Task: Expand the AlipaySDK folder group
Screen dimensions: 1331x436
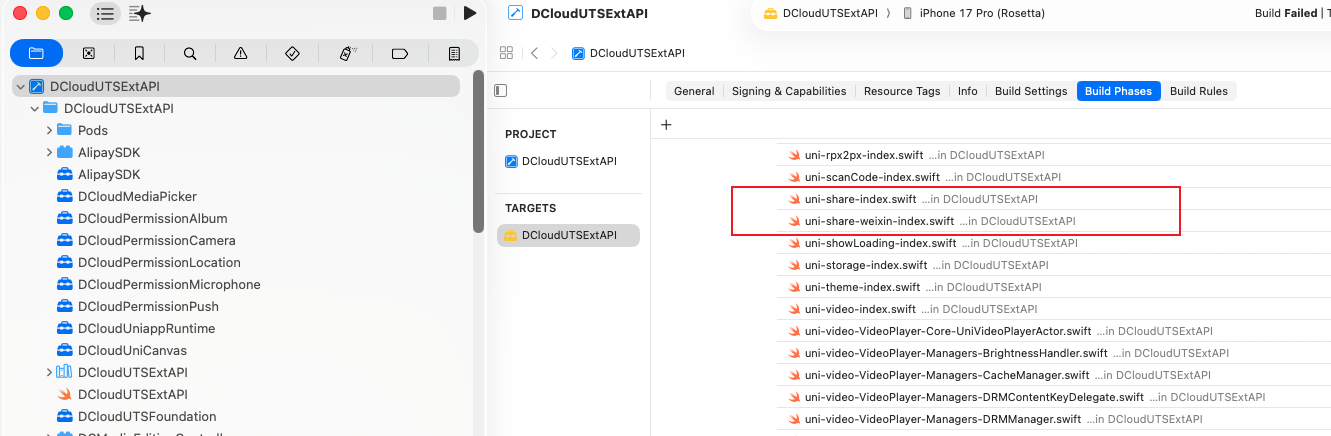Action: [x=49, y=153]
